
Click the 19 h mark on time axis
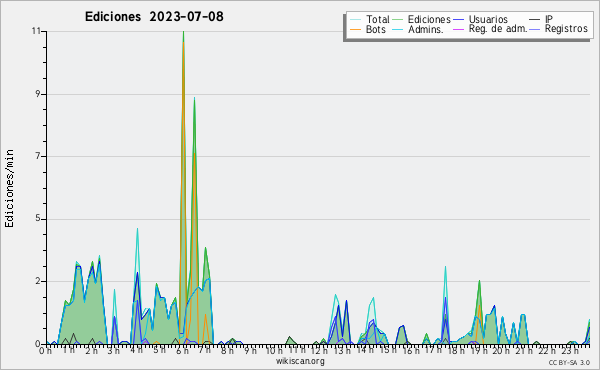click(x=477, y=350)
